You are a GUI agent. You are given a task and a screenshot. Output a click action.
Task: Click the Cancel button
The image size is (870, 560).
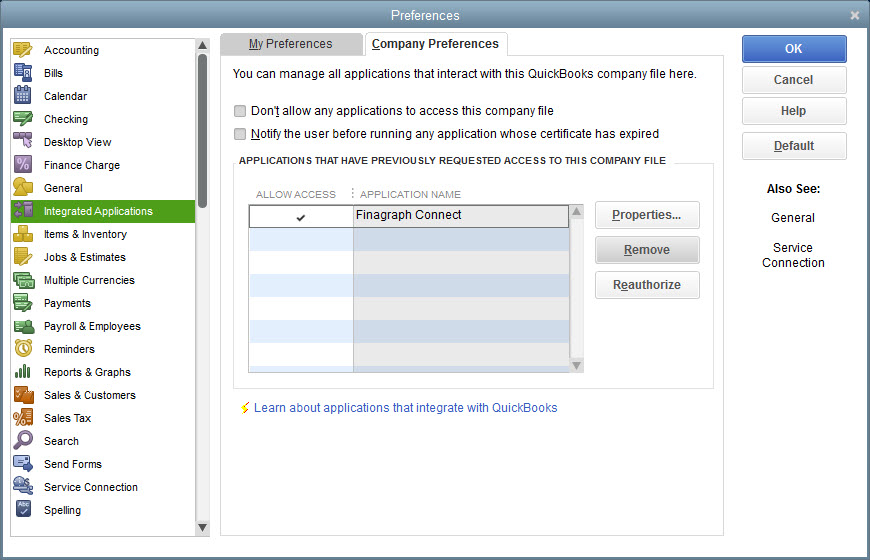794,80
